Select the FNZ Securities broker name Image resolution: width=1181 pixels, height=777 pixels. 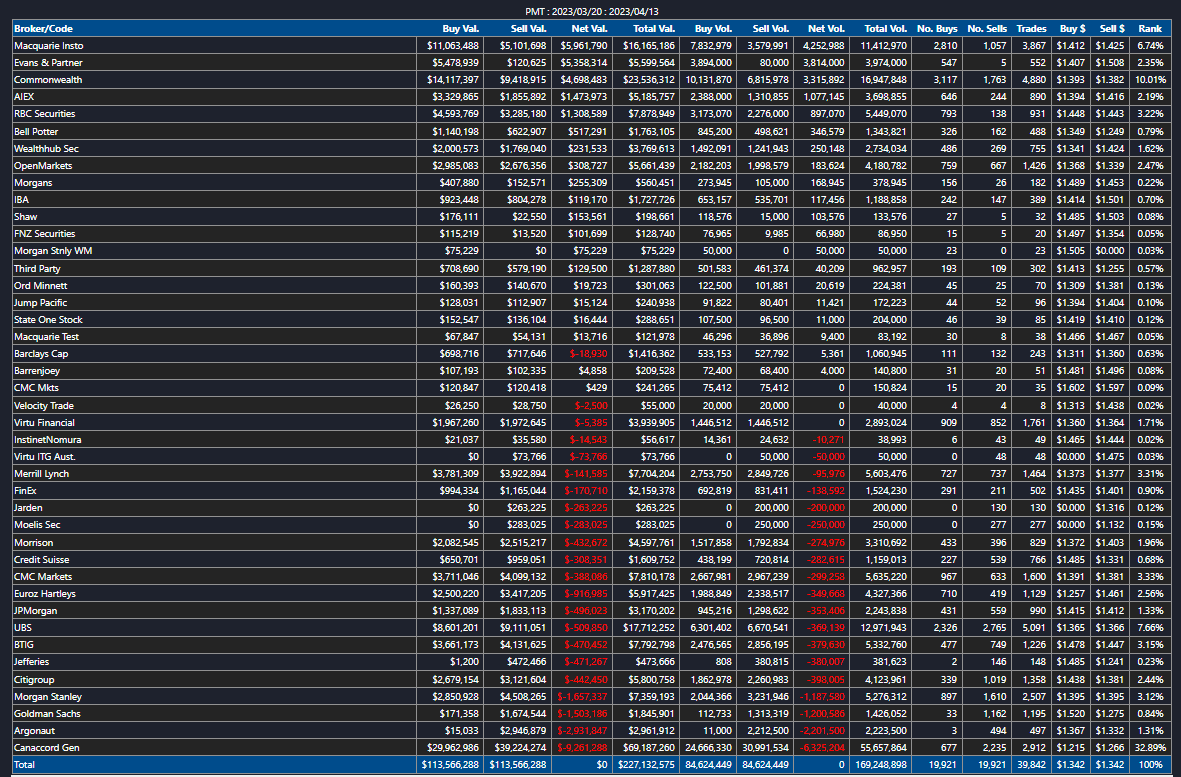44,234
